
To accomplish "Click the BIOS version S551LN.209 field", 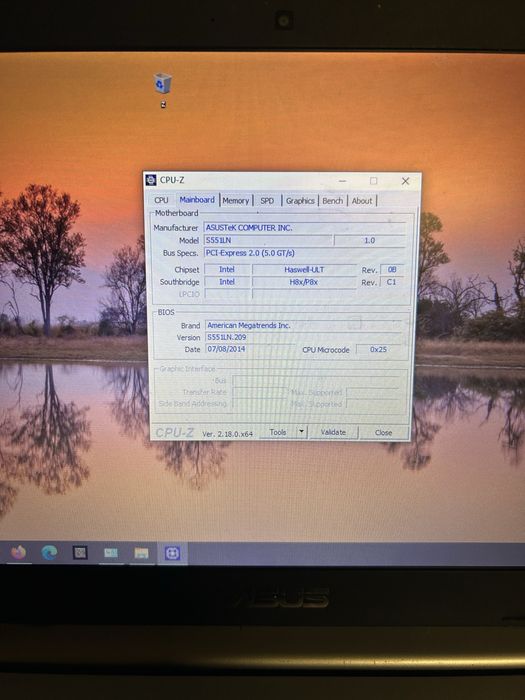I will pyautogui.click(x=303, y=337).
